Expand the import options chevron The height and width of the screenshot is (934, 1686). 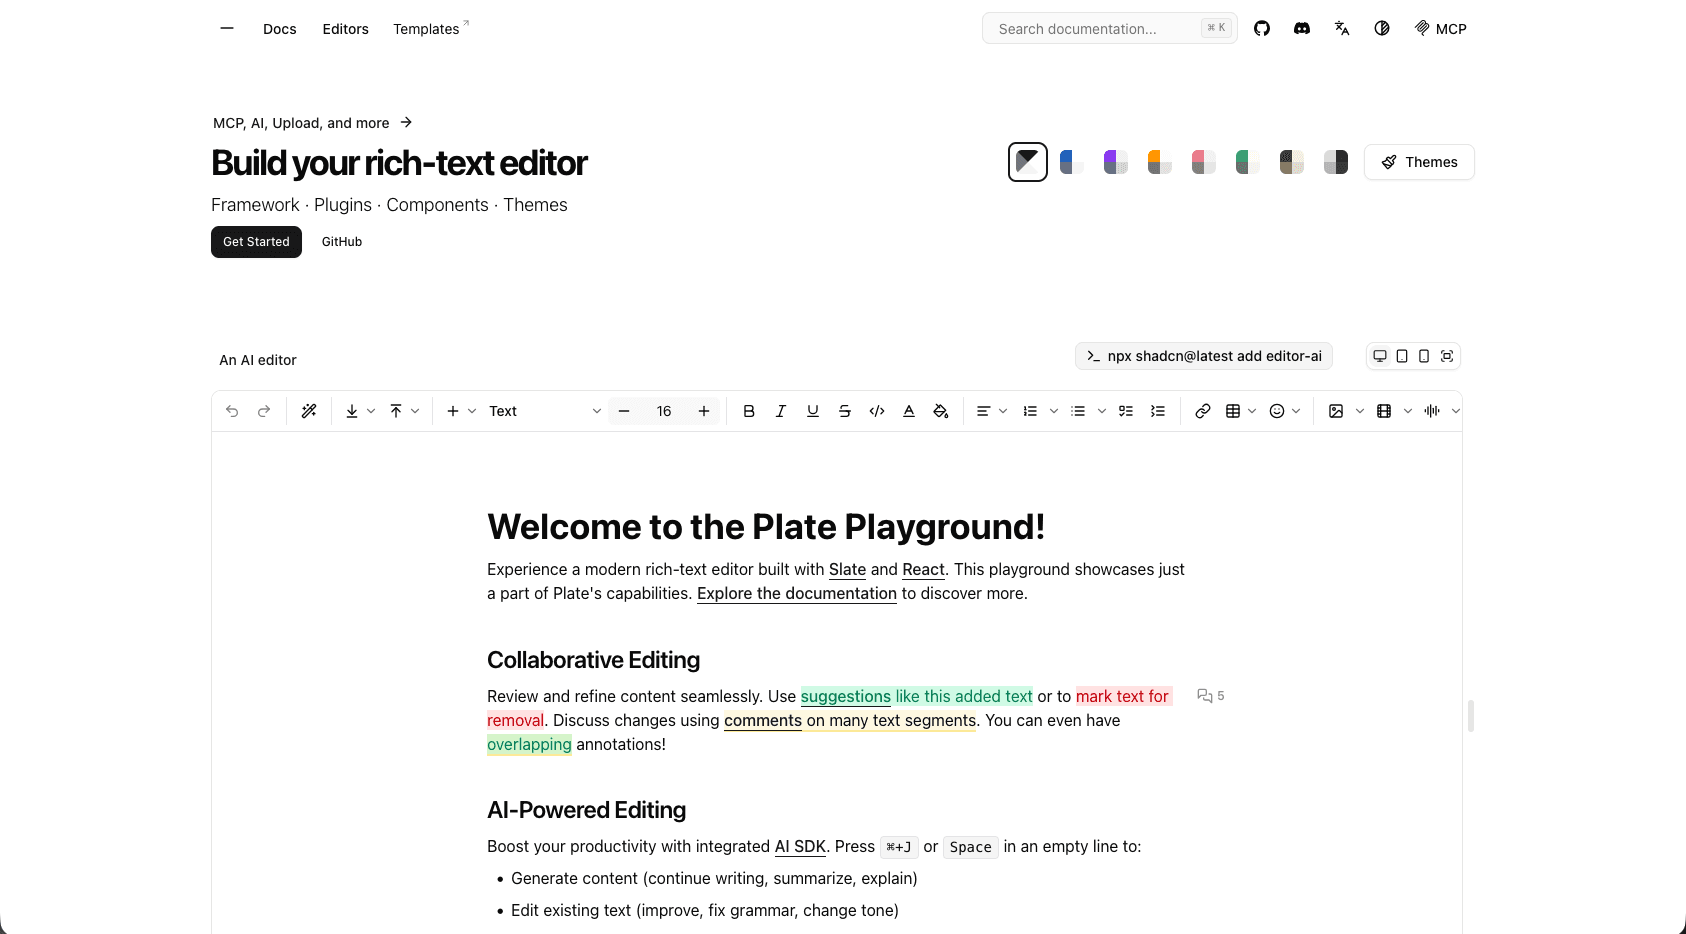coord(415,411)
